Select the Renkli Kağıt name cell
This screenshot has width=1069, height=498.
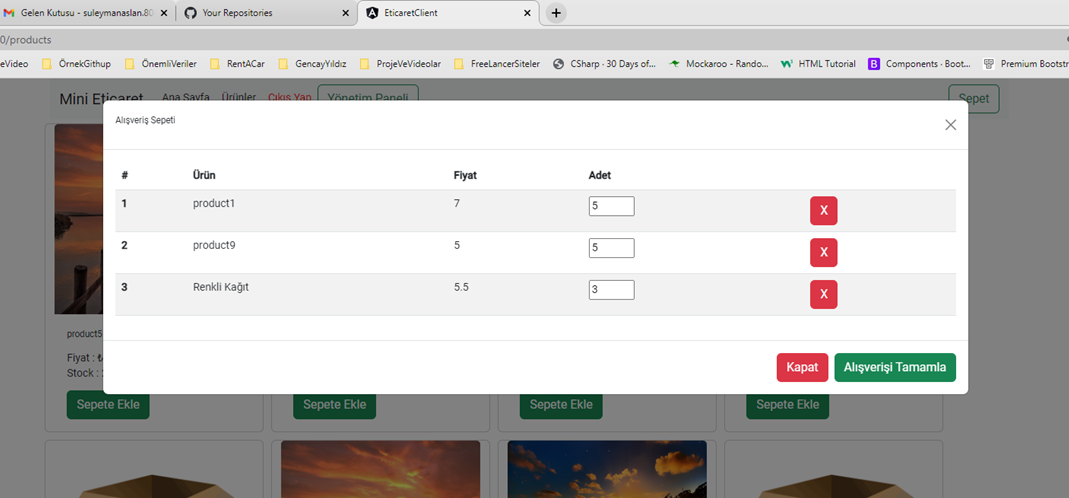click(x=221, y=287)
